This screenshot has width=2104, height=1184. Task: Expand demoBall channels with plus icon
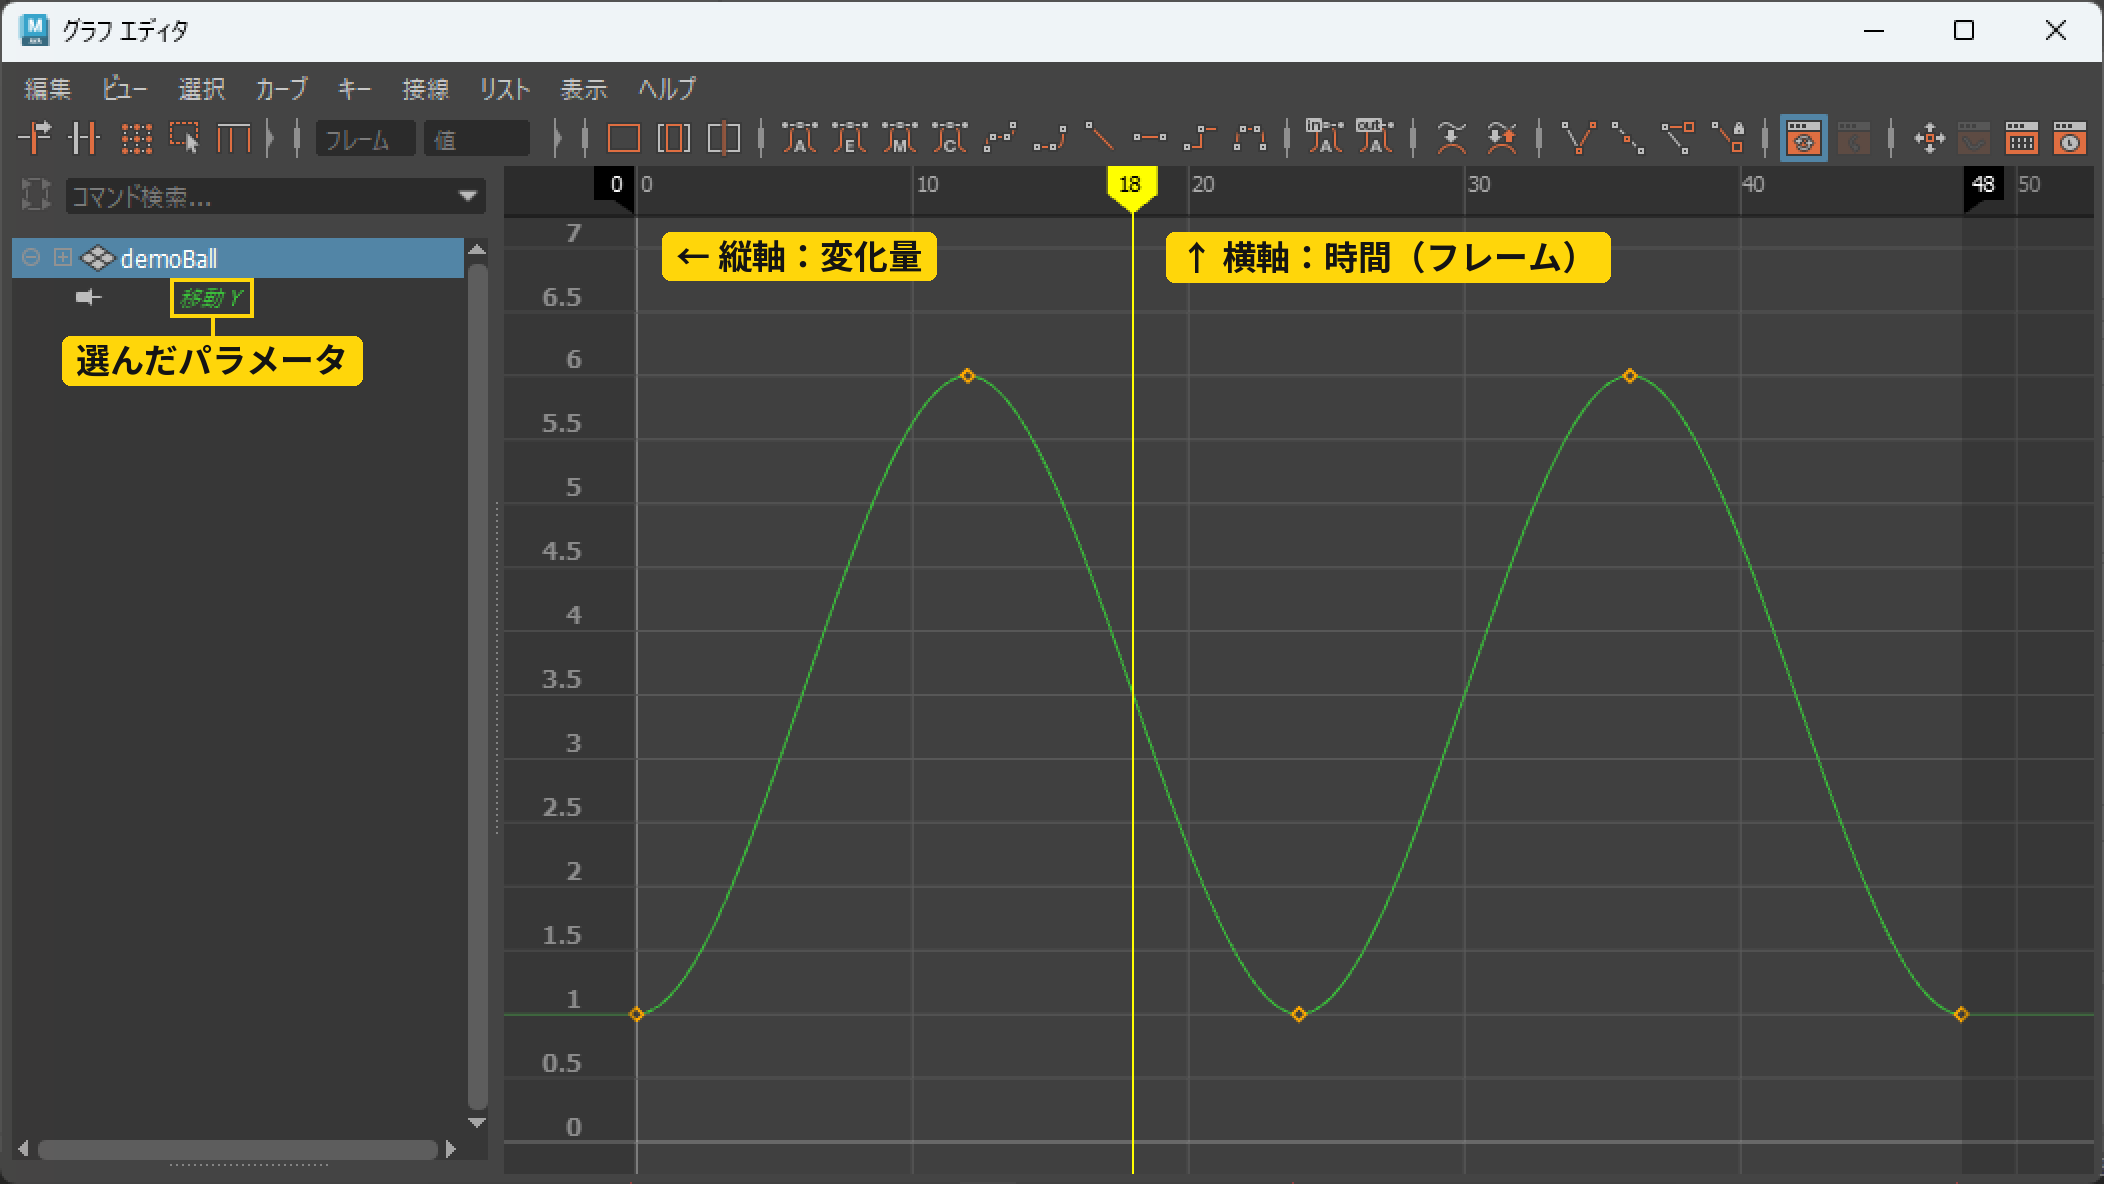coord(62,258)
